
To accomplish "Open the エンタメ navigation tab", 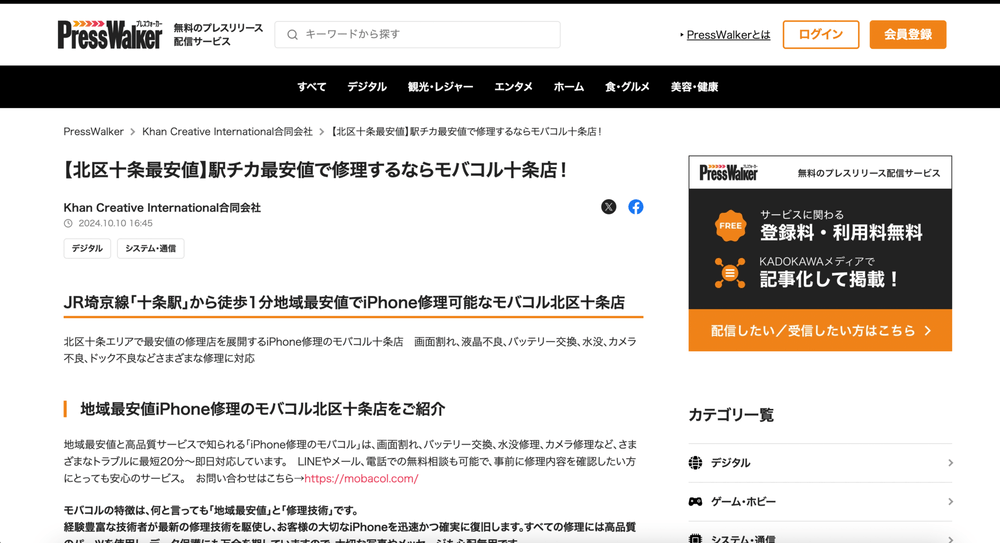I will [x=513, y=87].
